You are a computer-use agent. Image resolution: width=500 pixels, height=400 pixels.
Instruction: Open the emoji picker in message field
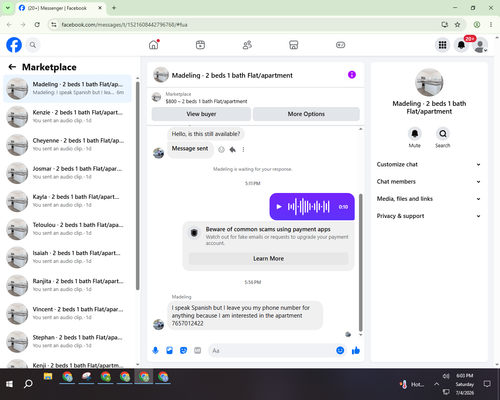coord(340,350)
